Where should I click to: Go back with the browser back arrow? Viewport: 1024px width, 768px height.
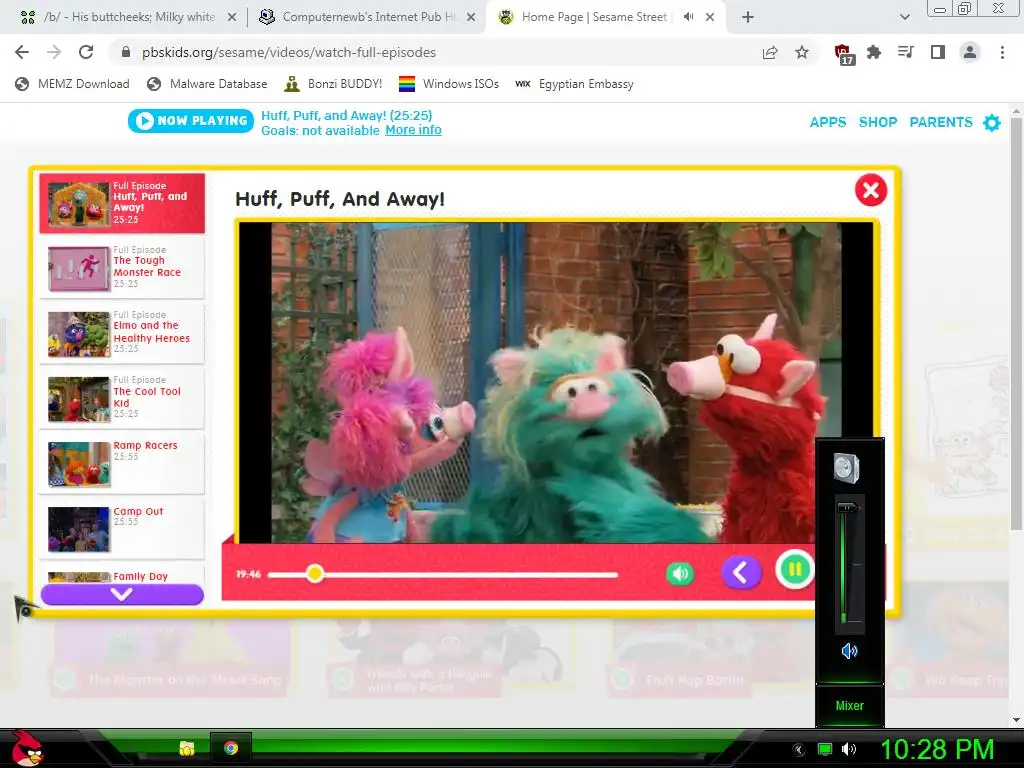(22, 52)
